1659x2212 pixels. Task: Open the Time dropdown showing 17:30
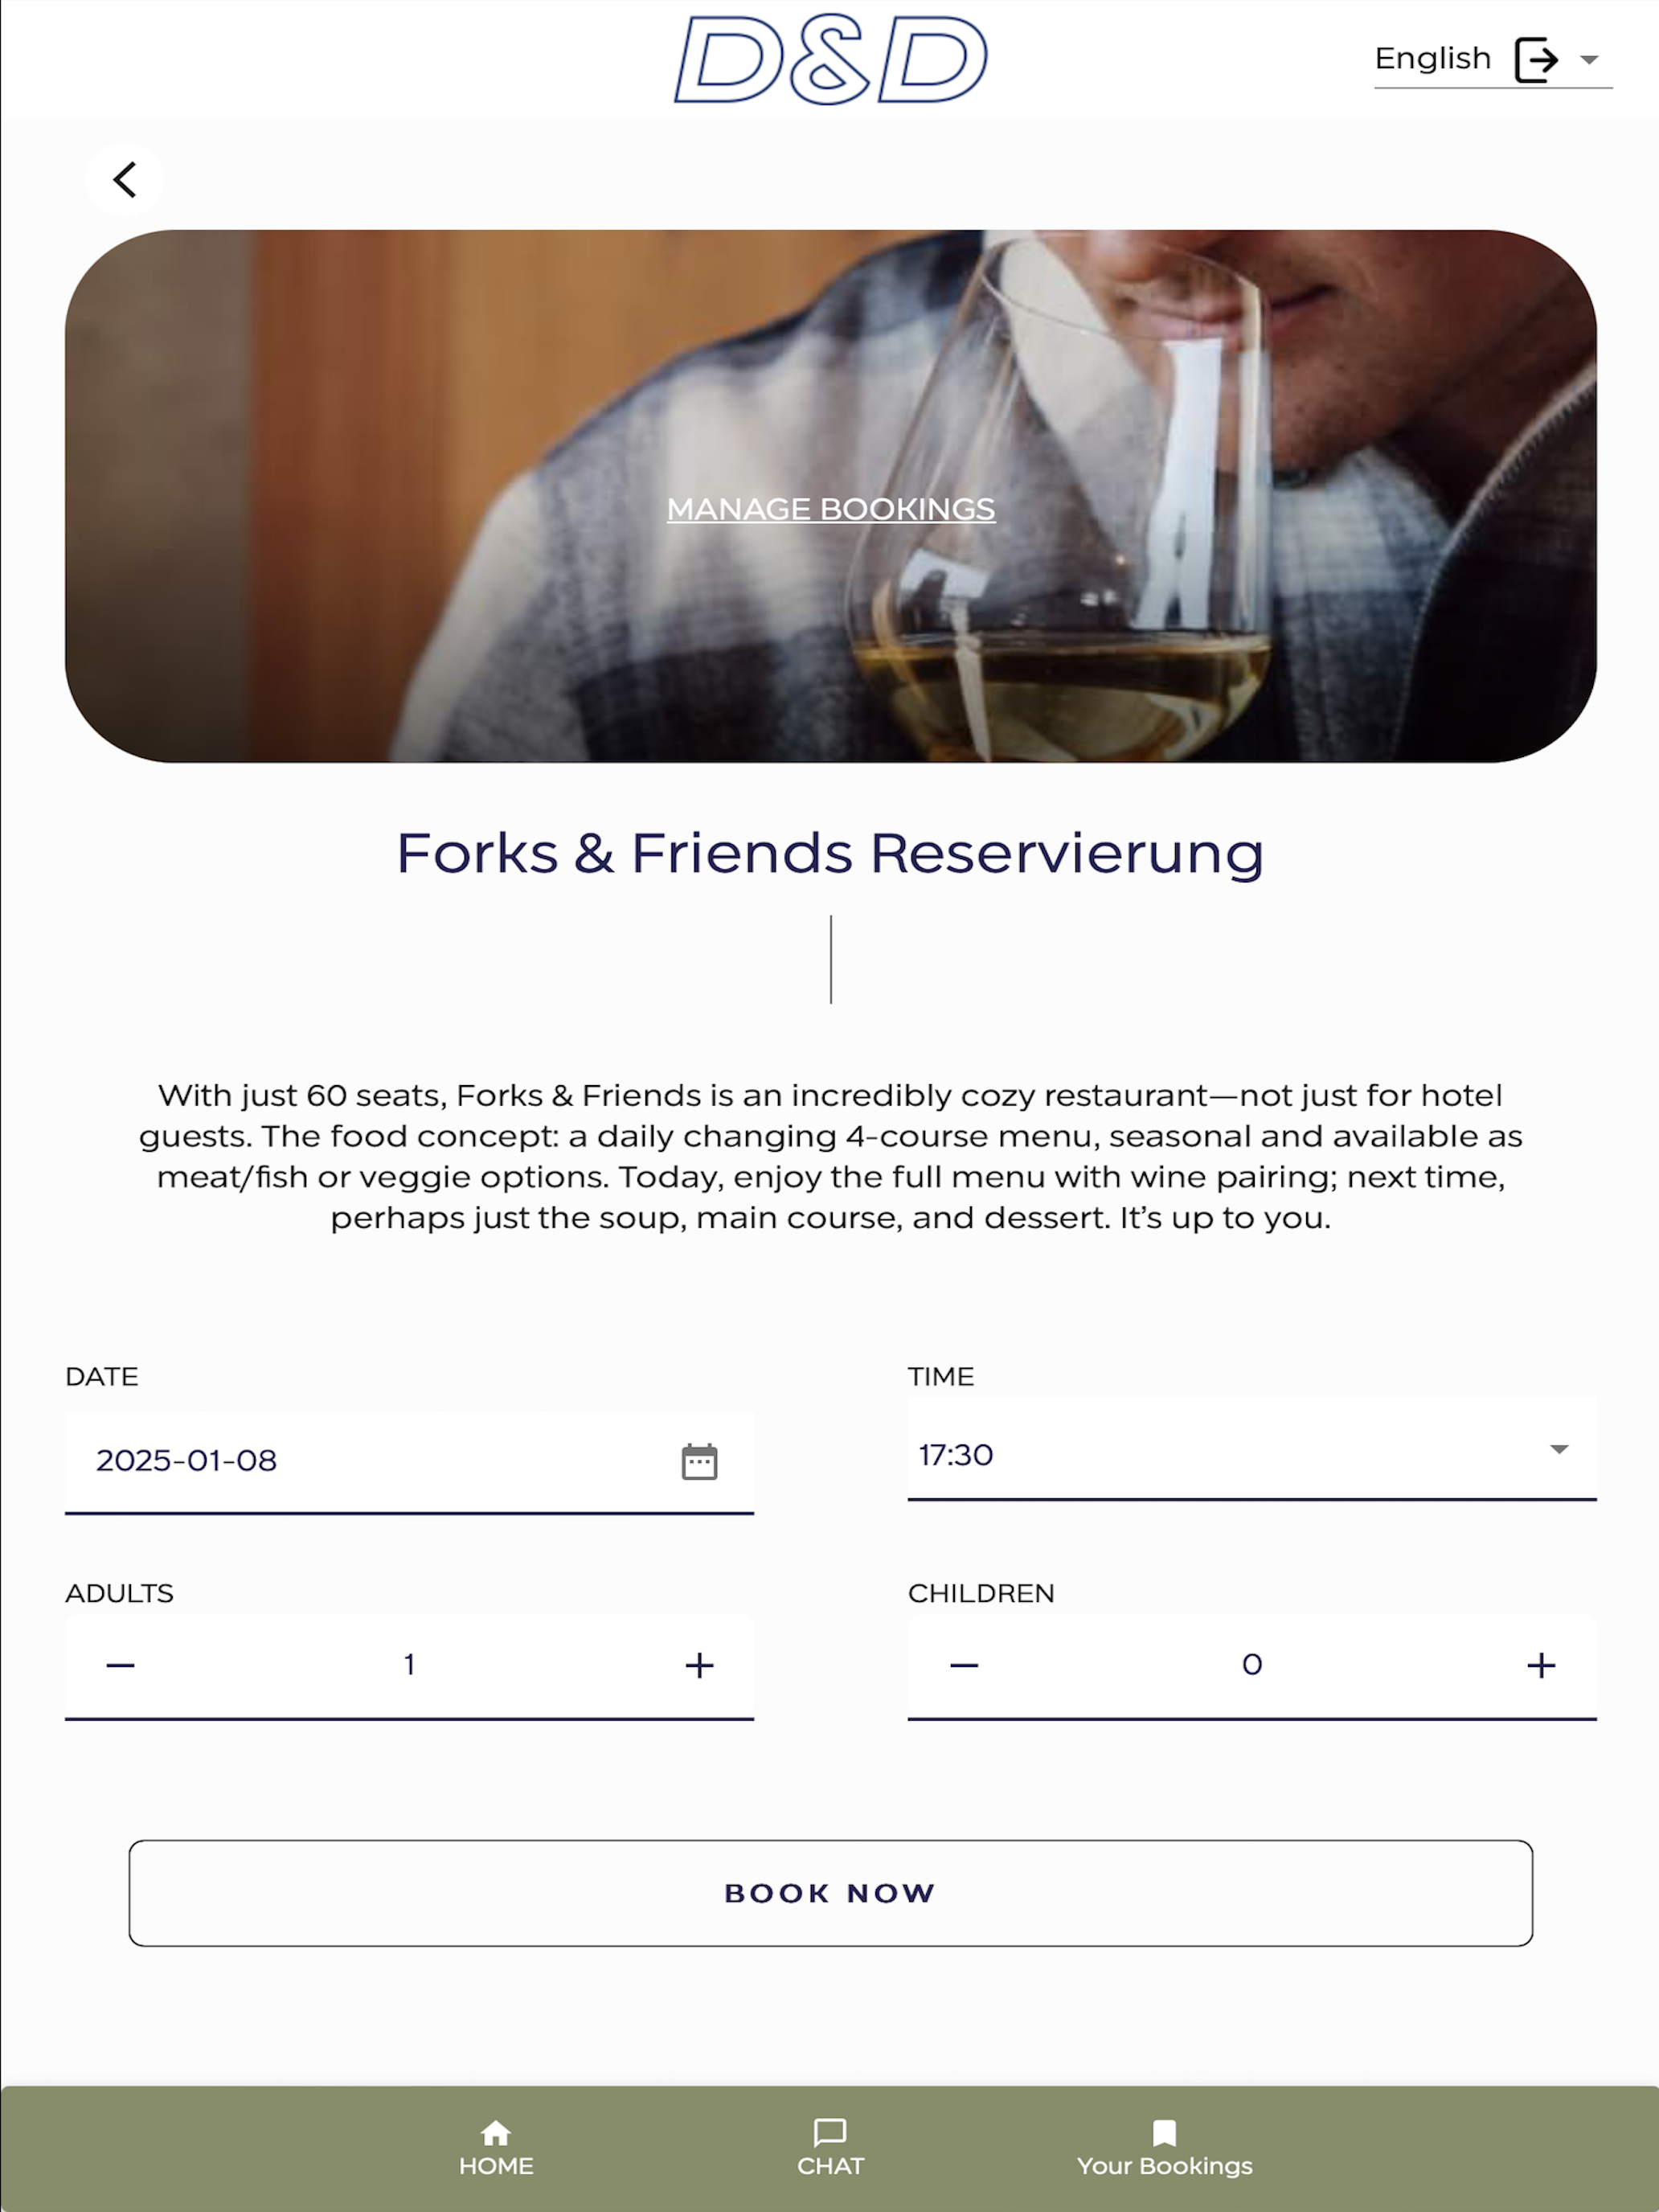[1252, 1450]
